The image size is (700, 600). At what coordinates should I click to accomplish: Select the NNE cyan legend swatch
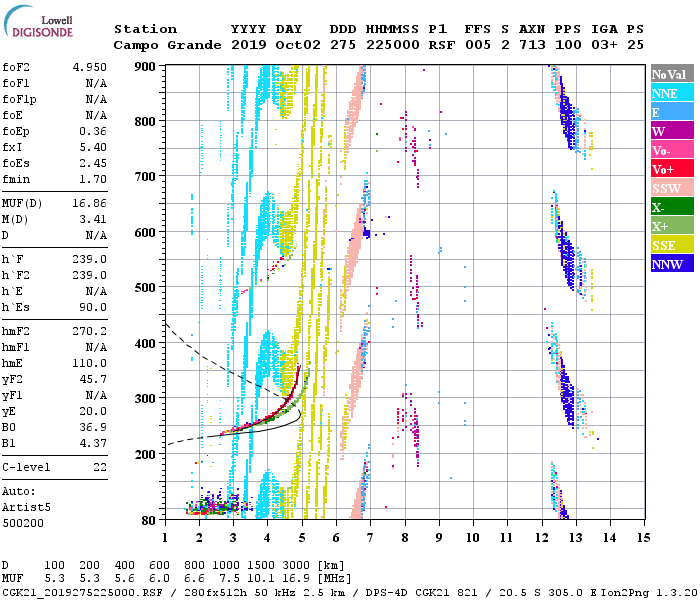[x=672, y=93]
